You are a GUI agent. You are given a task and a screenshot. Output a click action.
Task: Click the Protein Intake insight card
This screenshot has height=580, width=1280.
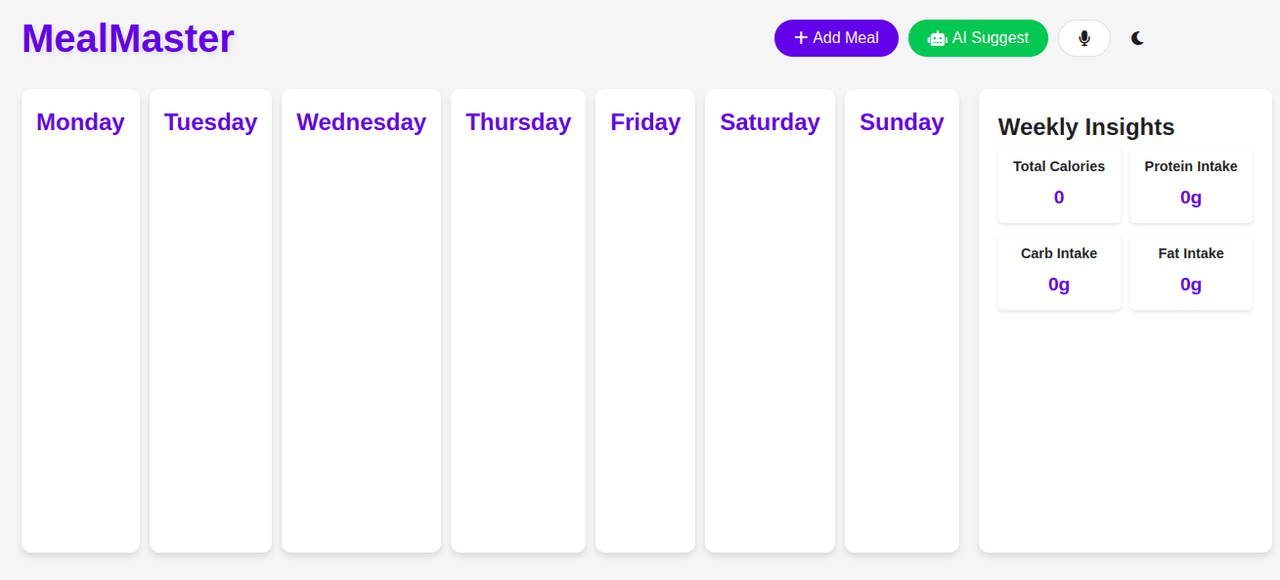coord(1191,184)
